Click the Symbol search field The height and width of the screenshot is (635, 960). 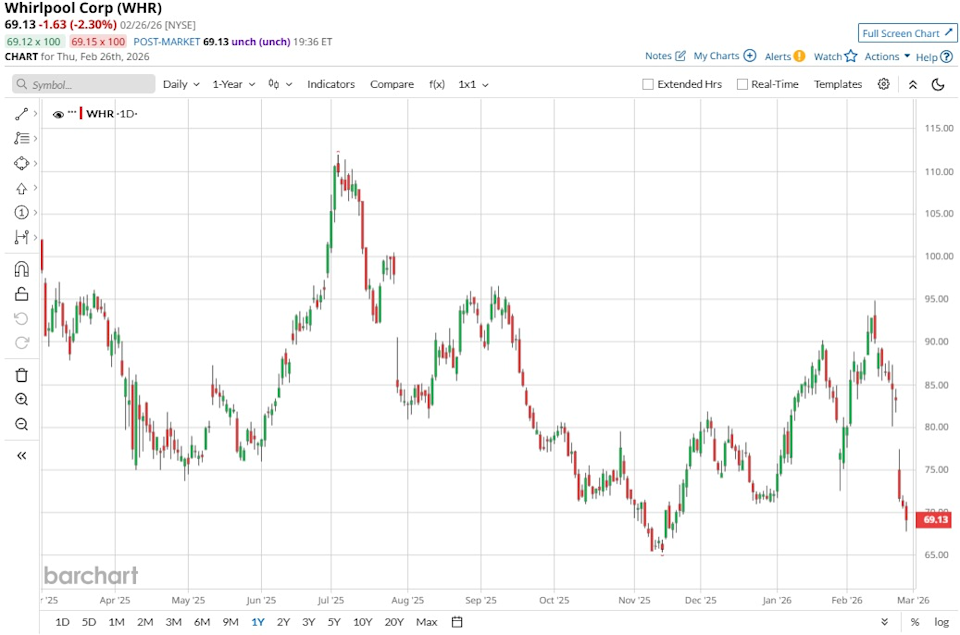tap(83, 84)
